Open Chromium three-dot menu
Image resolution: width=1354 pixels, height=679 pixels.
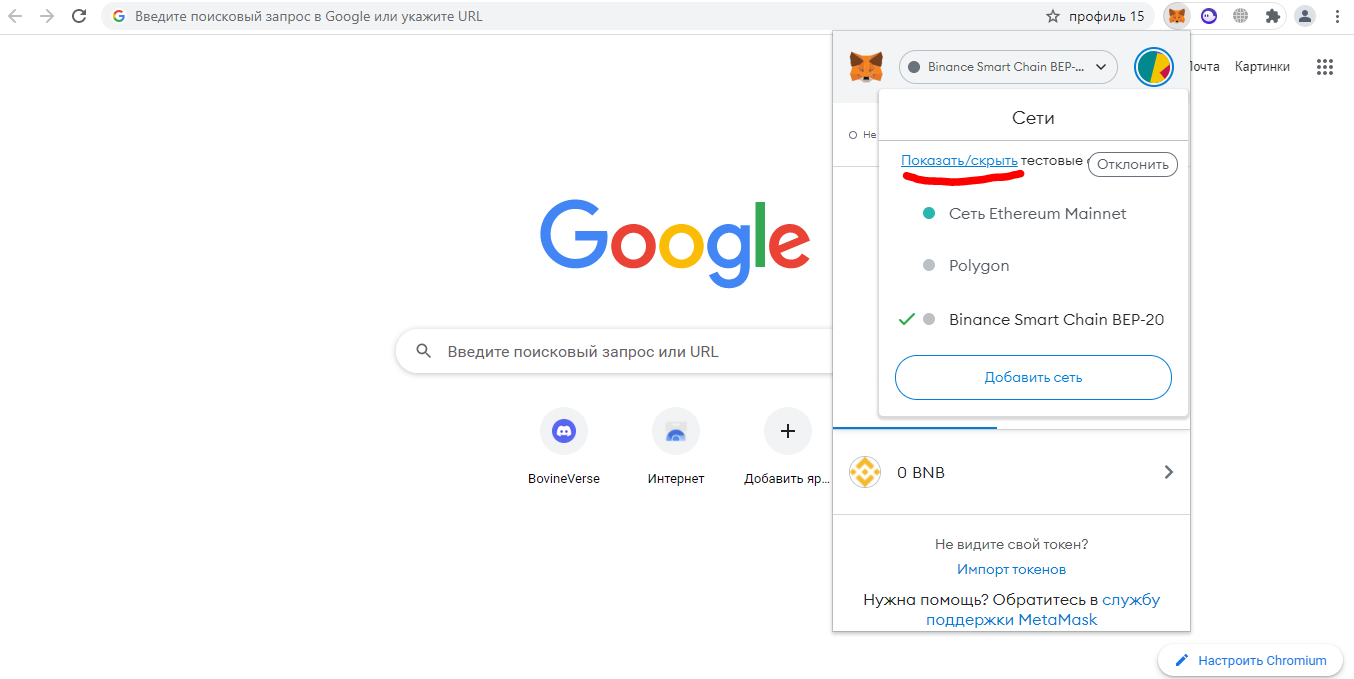click(1337, 16)
